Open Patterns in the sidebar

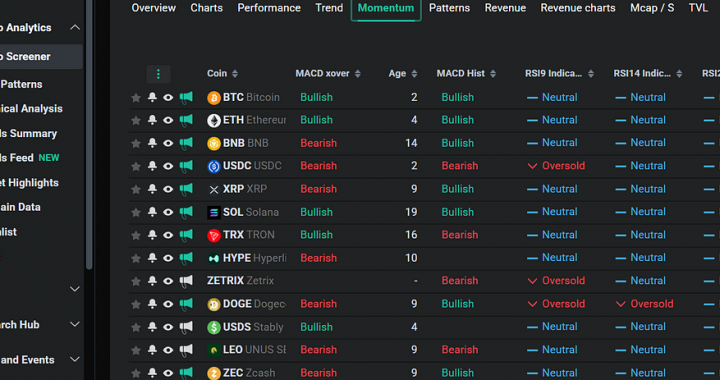click(x=22, y=84)
